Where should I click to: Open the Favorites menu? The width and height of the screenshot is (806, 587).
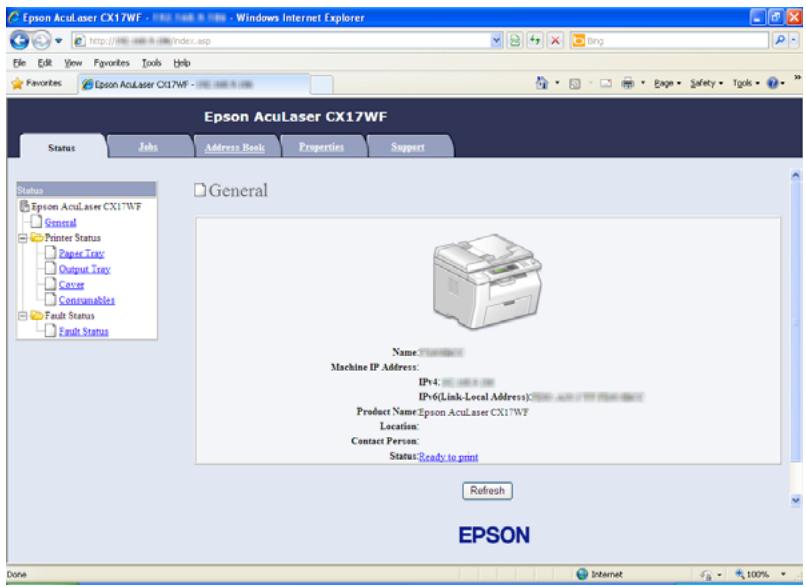111,63
